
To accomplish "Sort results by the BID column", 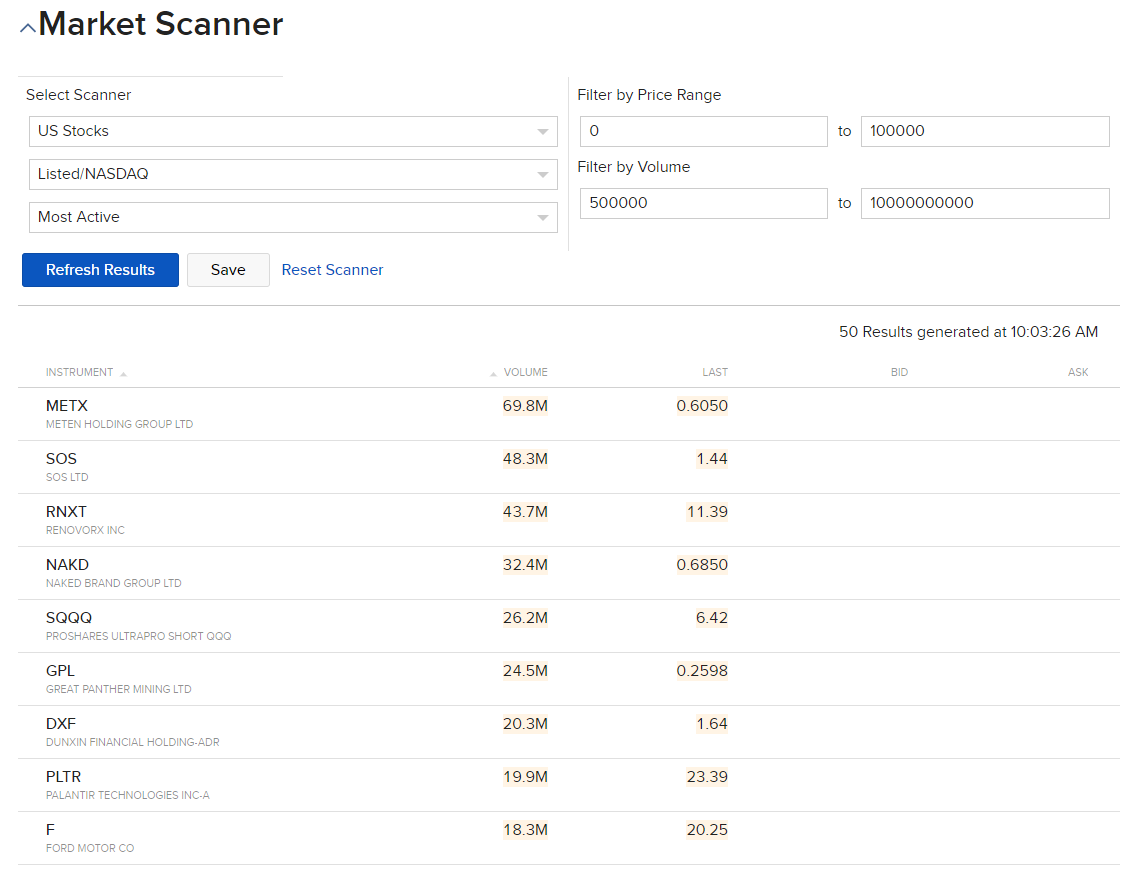I will coord(899,372).
